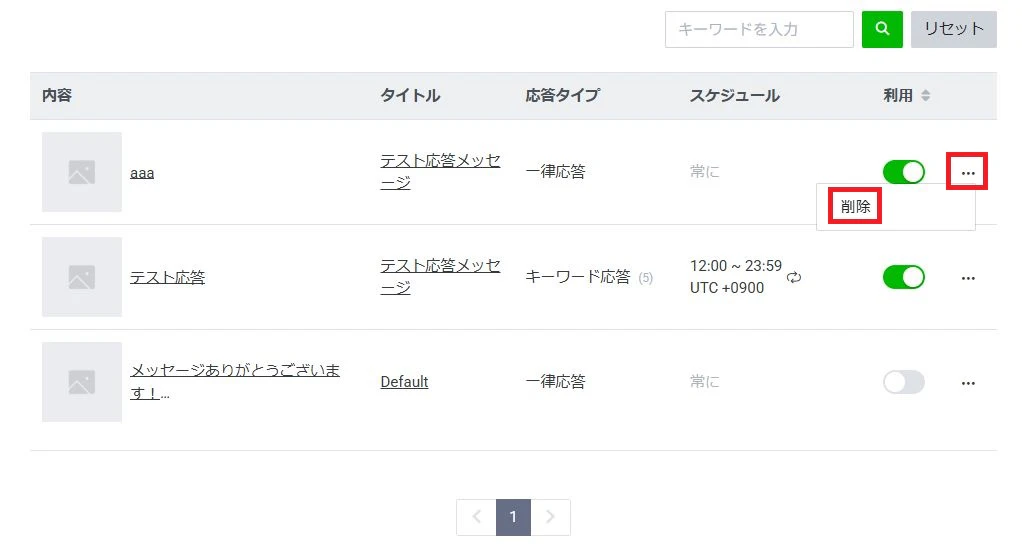Open three-dot menu for テスト応答 row
Screen dimensions: 1022x550
(x=967, y=278)
